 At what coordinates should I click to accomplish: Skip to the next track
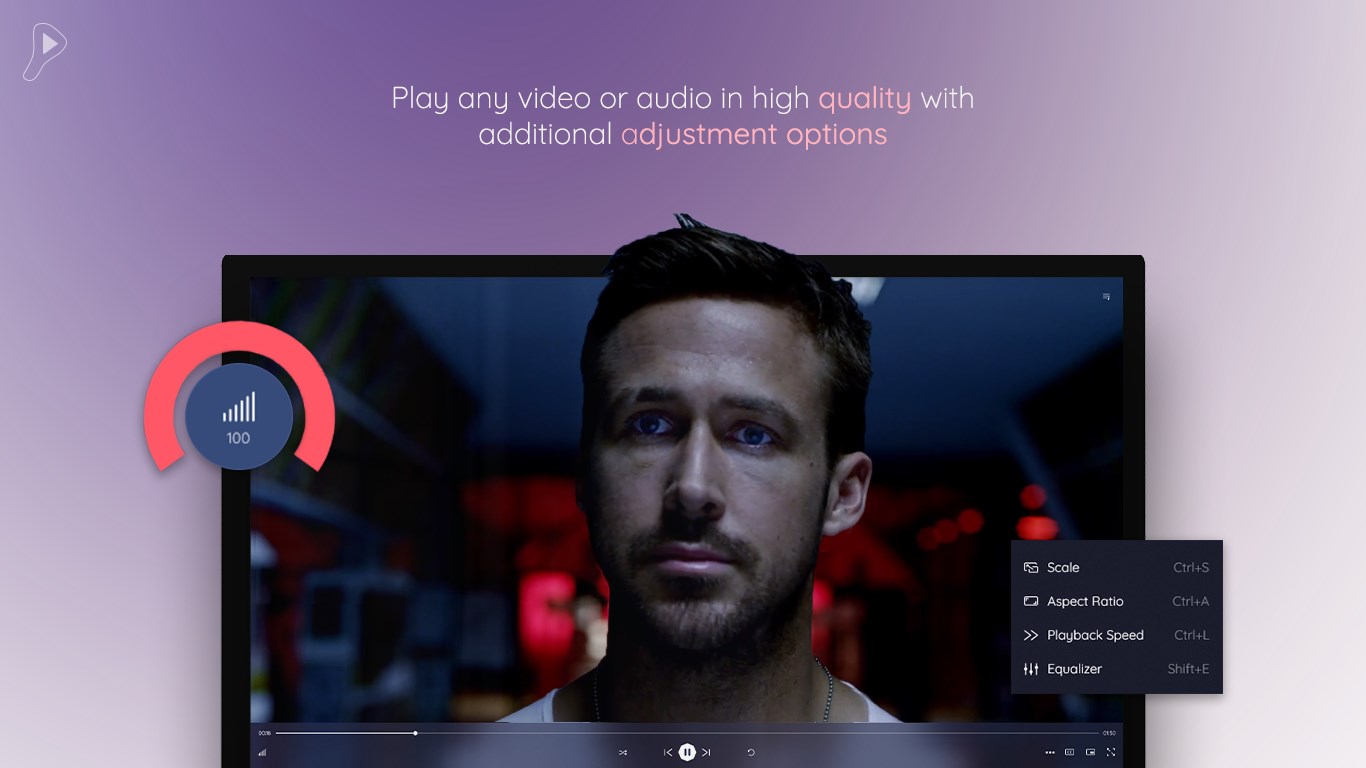pyautogui.click(x=706, y=752)
